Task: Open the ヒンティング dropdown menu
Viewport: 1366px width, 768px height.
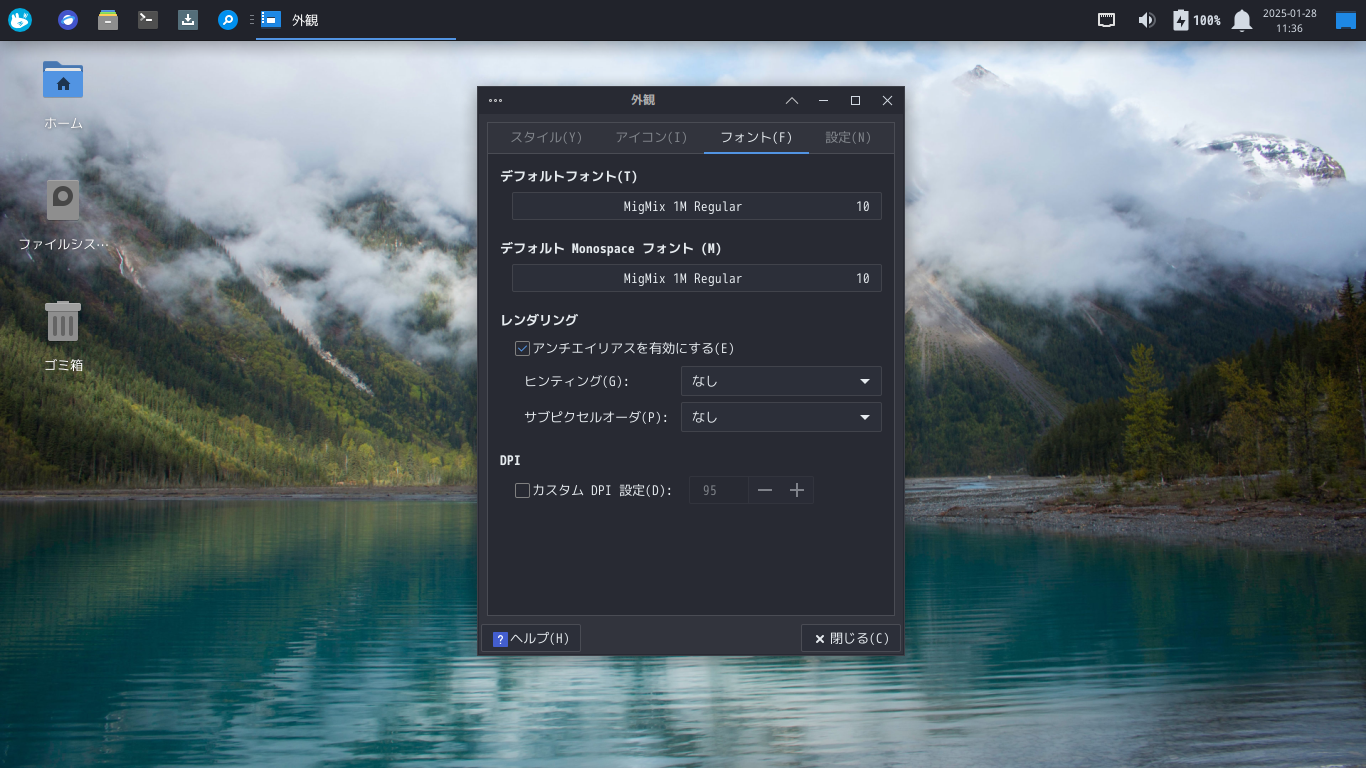Action: pos(781,381)
